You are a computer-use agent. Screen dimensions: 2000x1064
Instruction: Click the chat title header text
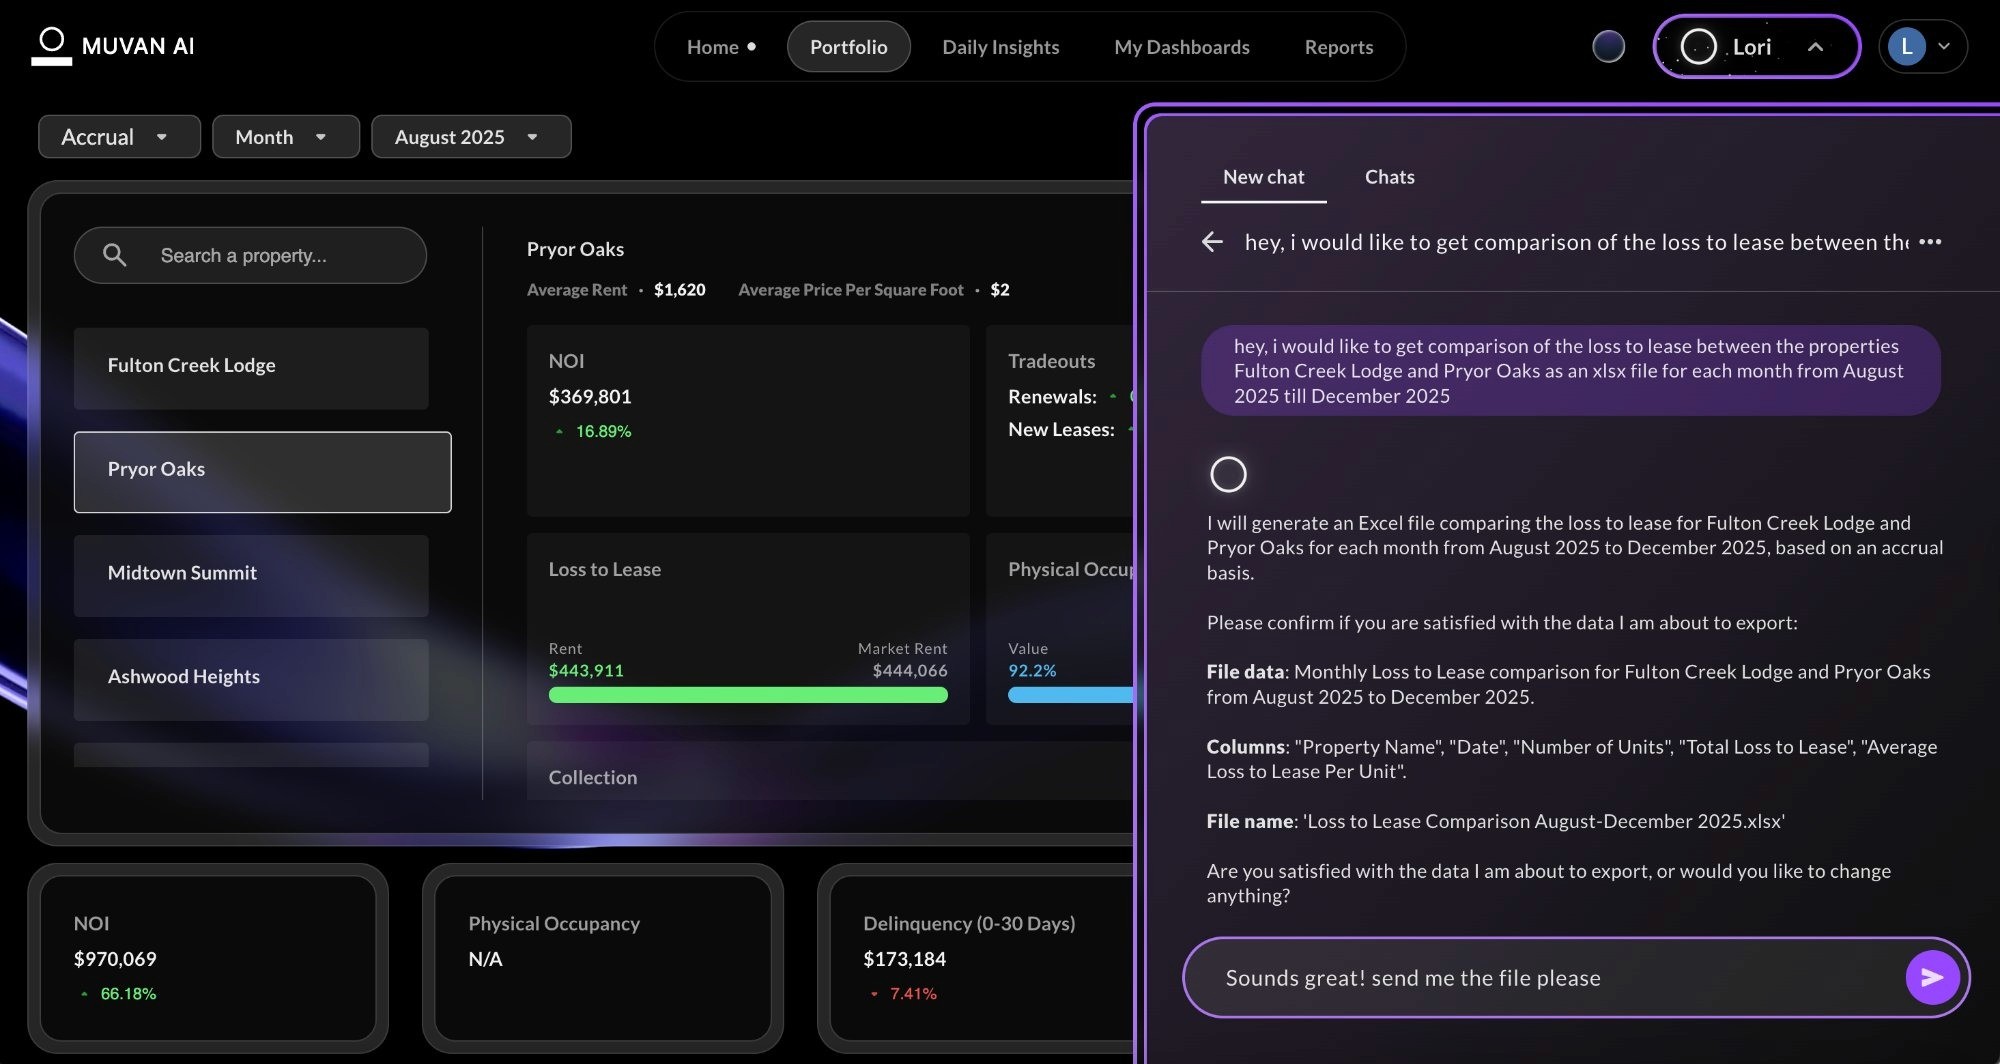(1576, 242)
